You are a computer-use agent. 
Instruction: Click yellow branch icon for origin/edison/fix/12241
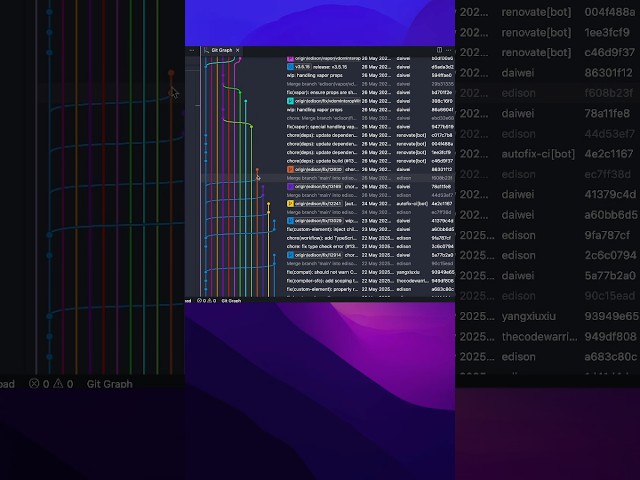[290, 204]
